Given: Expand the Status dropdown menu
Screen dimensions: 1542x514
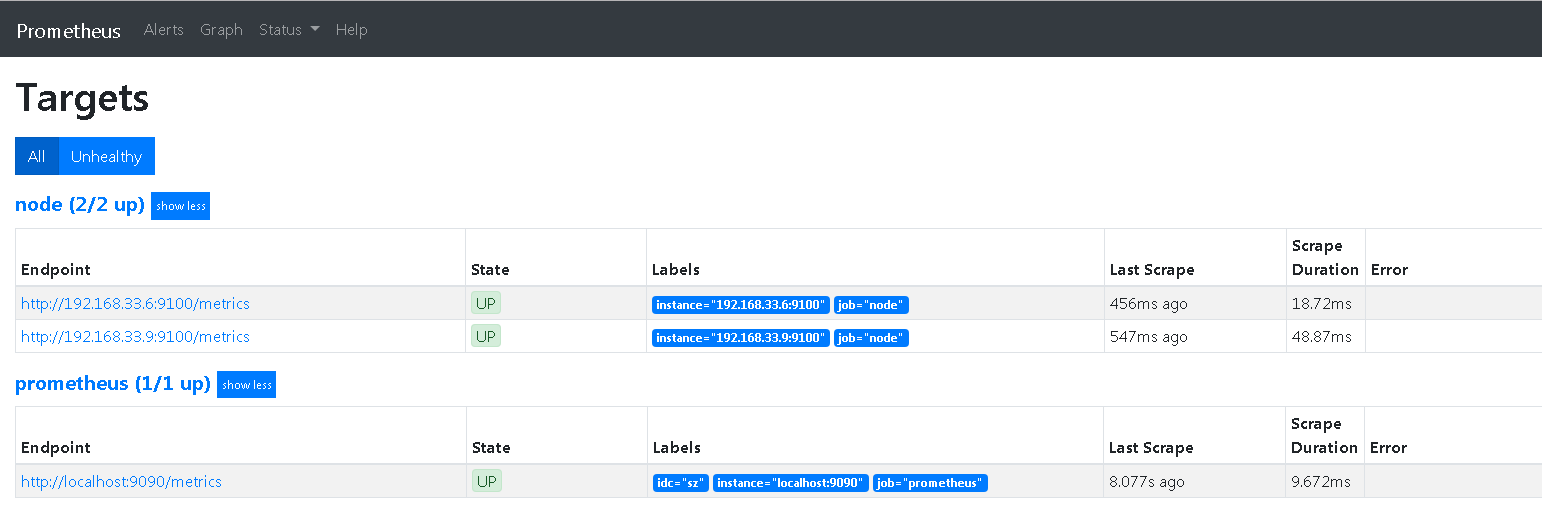Looking at the screenshot, I should (289, 30).
